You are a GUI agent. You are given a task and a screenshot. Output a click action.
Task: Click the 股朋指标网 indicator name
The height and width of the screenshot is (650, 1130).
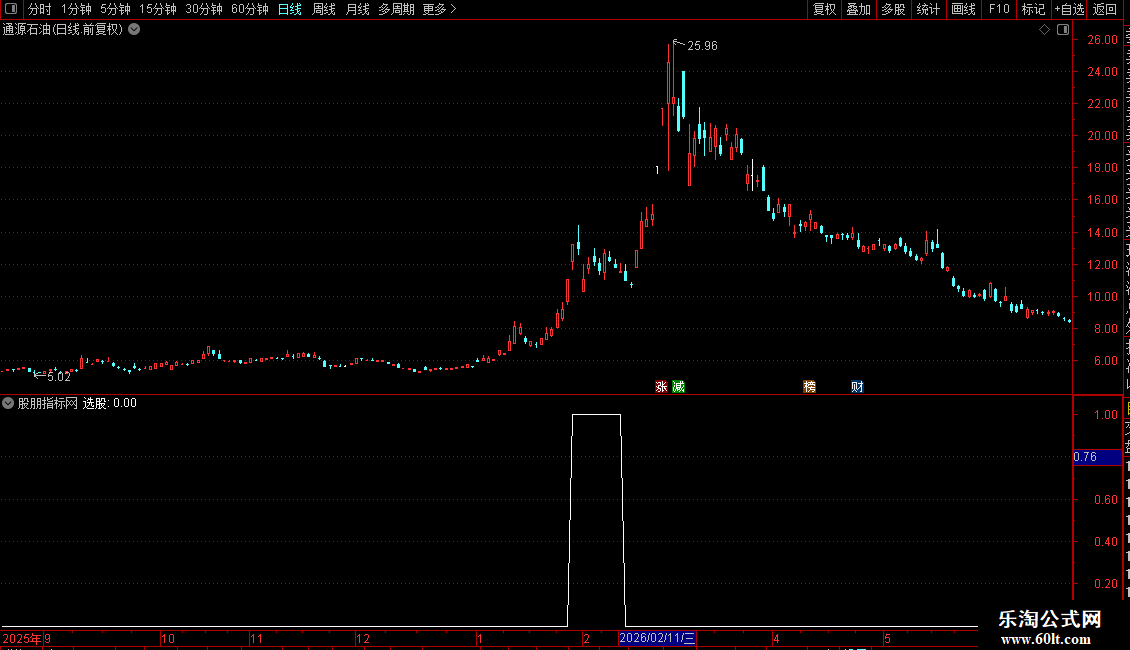48,404
